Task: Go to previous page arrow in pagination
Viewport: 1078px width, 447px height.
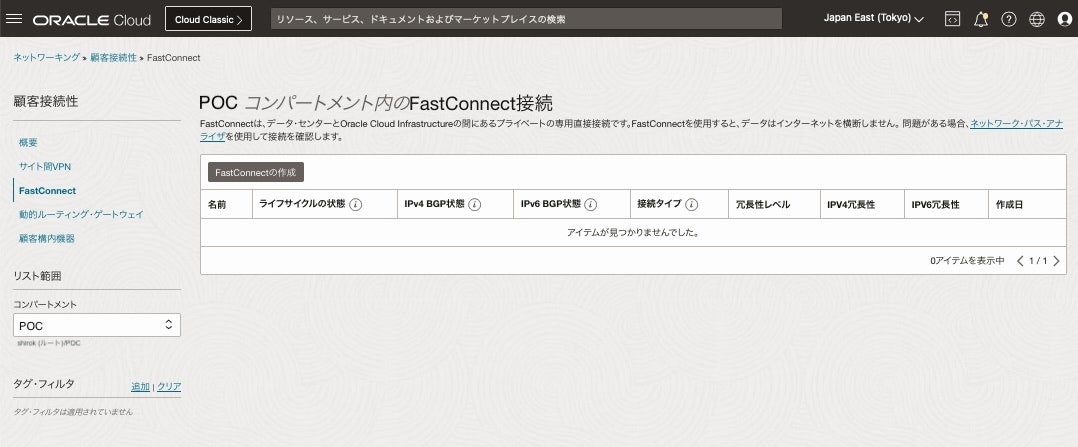Action: click(1020, 261)
